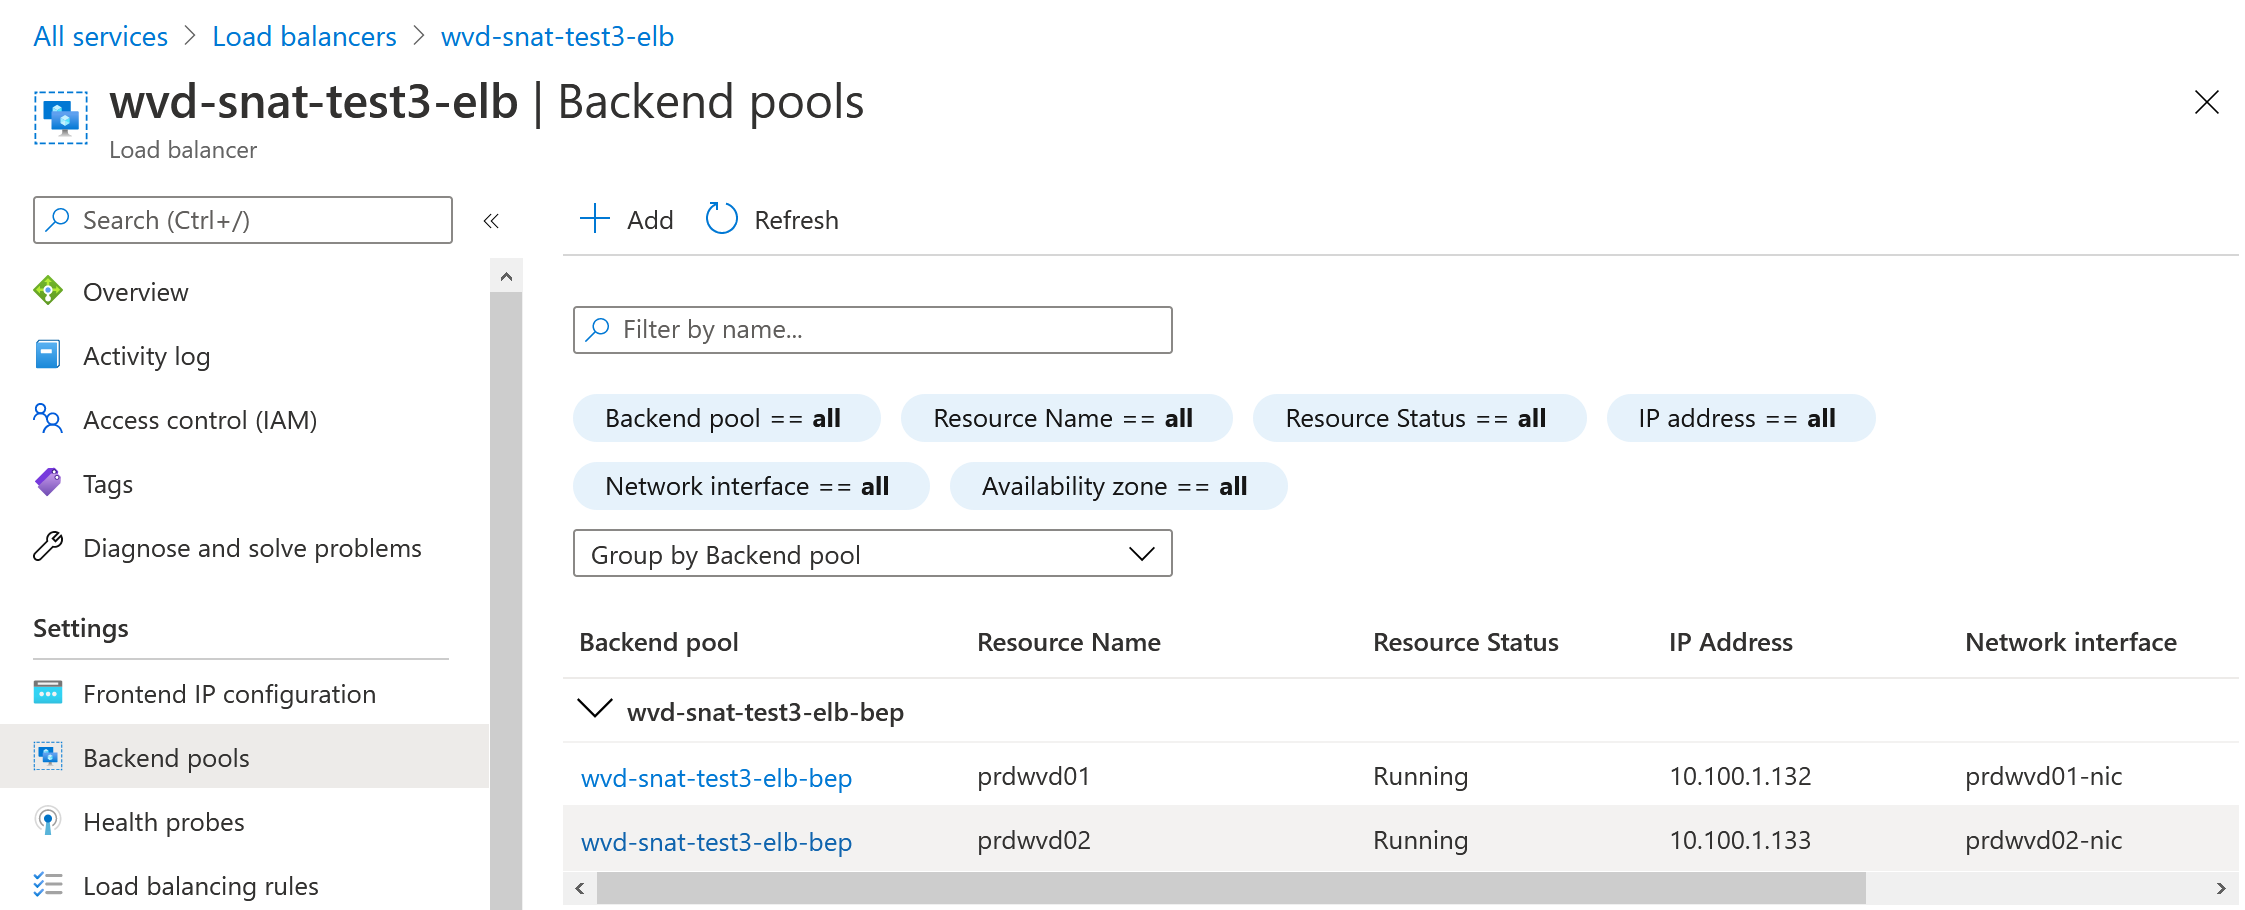Image resolution: width=2245 pixels, height=910 pixels.
Task: Open the Network interface == all filter
Action: click(x=751, y=486)
